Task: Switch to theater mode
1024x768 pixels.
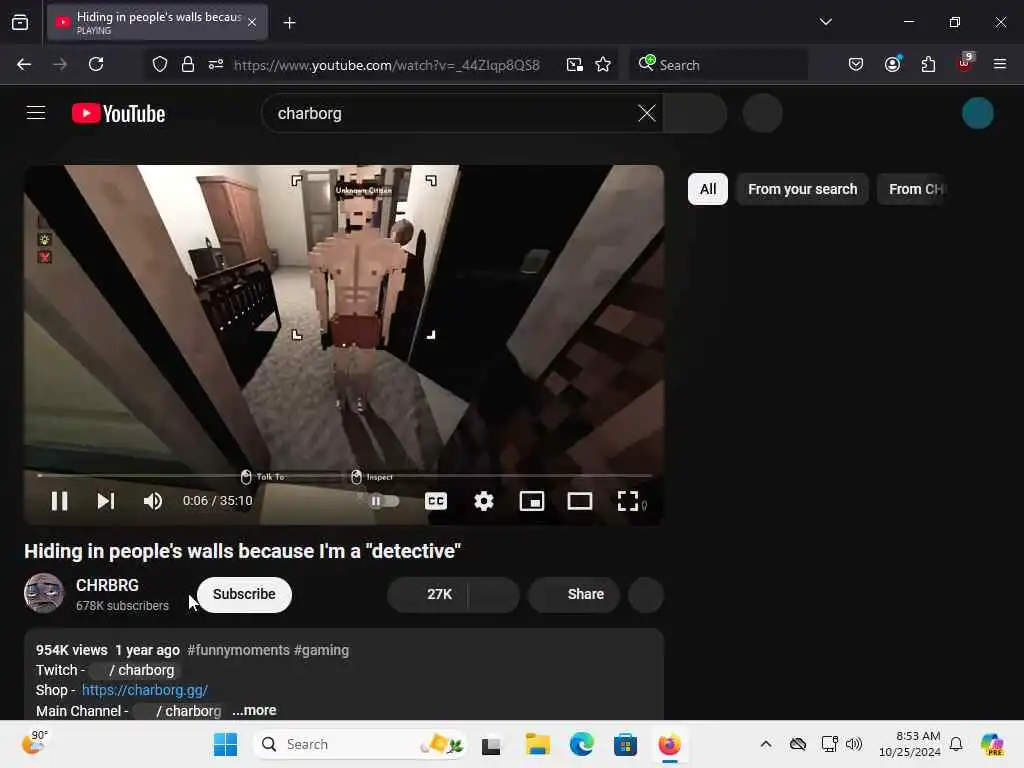Action: point(579,501)
